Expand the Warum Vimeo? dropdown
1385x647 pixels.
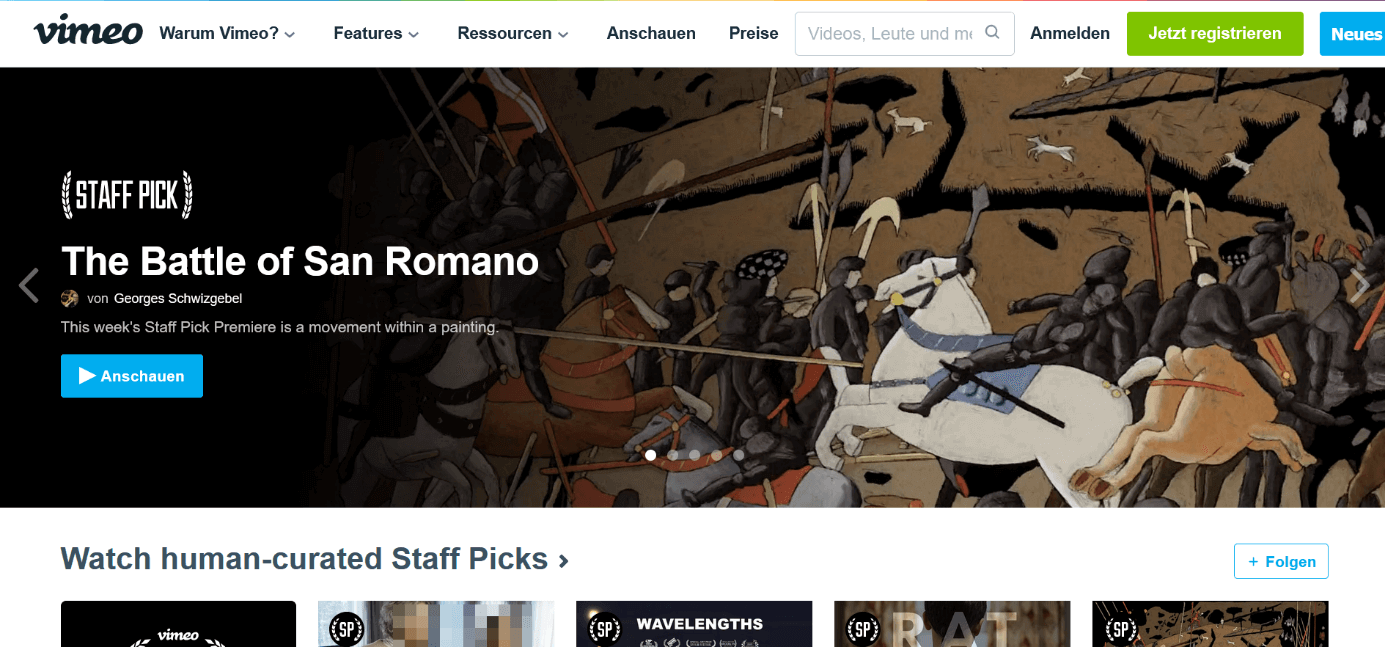coord(227,33)
